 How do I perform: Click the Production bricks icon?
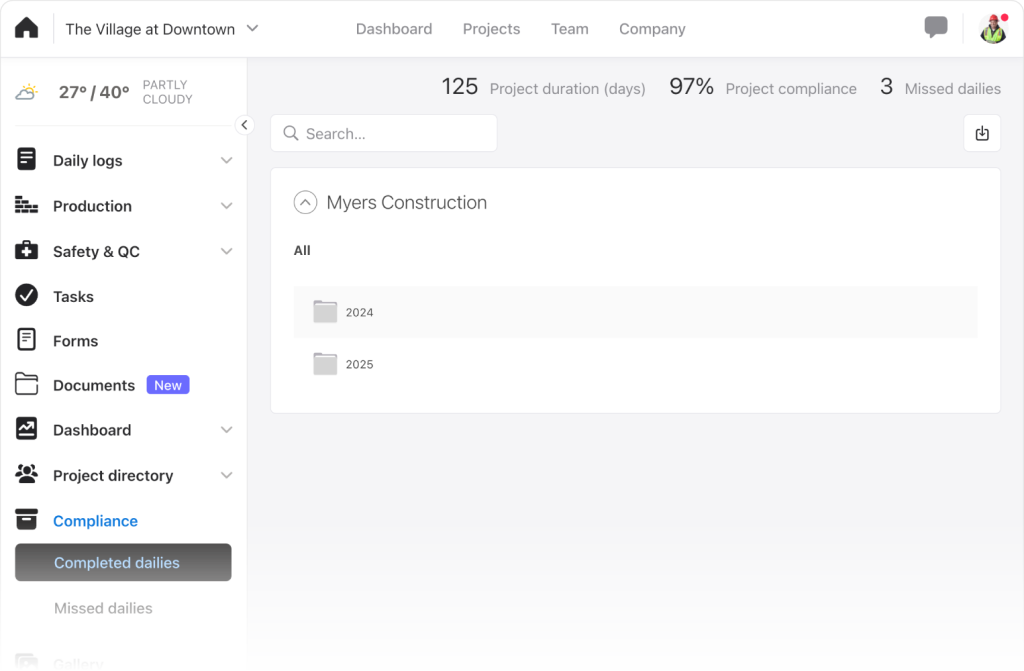pos(27,206)
